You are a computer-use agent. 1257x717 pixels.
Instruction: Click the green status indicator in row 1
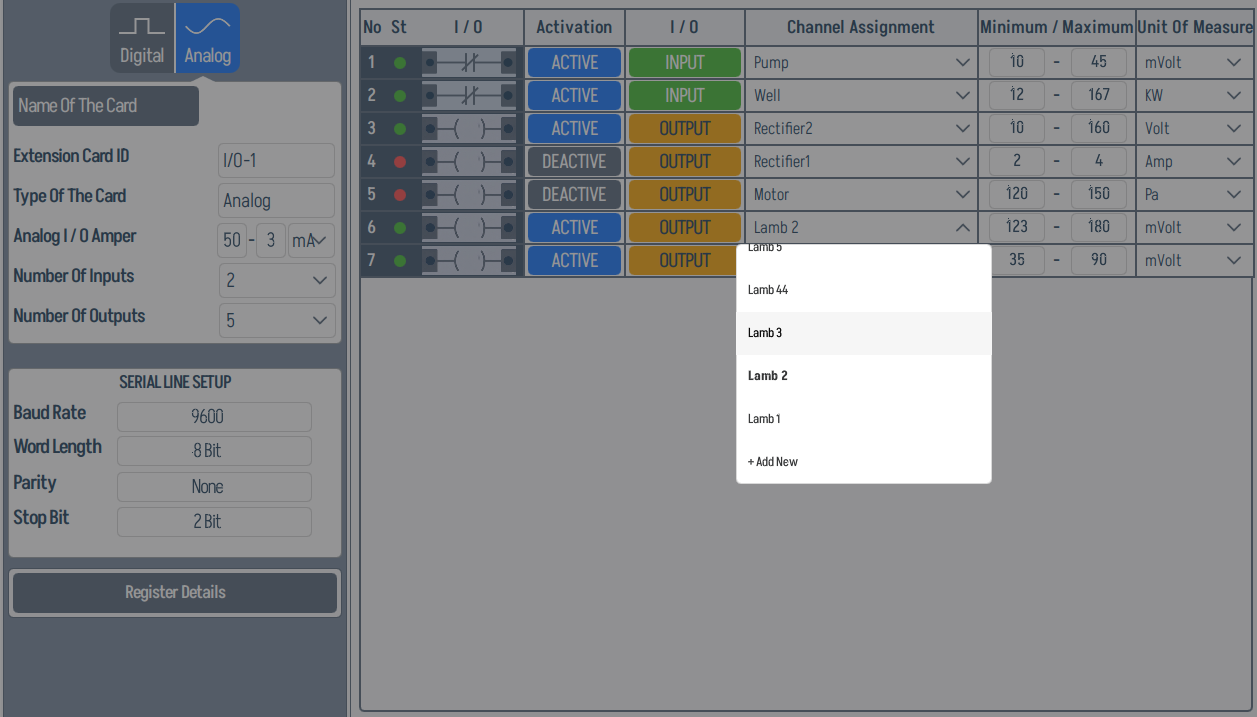coord(400,63)
